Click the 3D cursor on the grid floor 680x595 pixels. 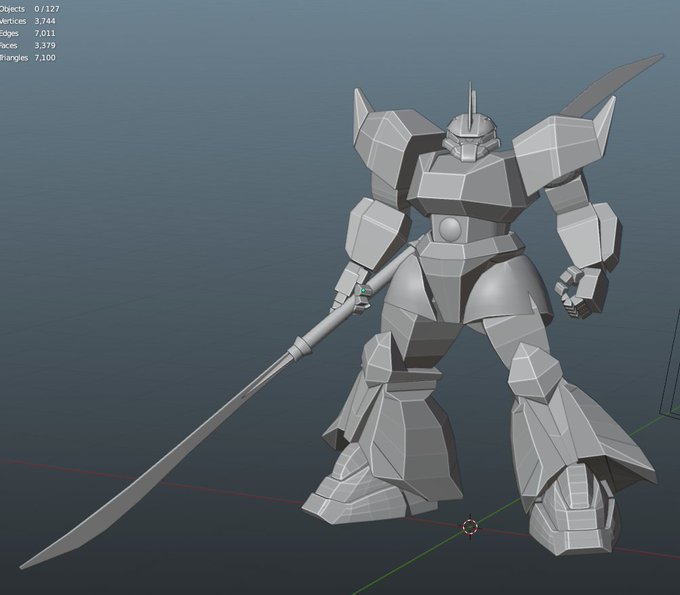470,526
